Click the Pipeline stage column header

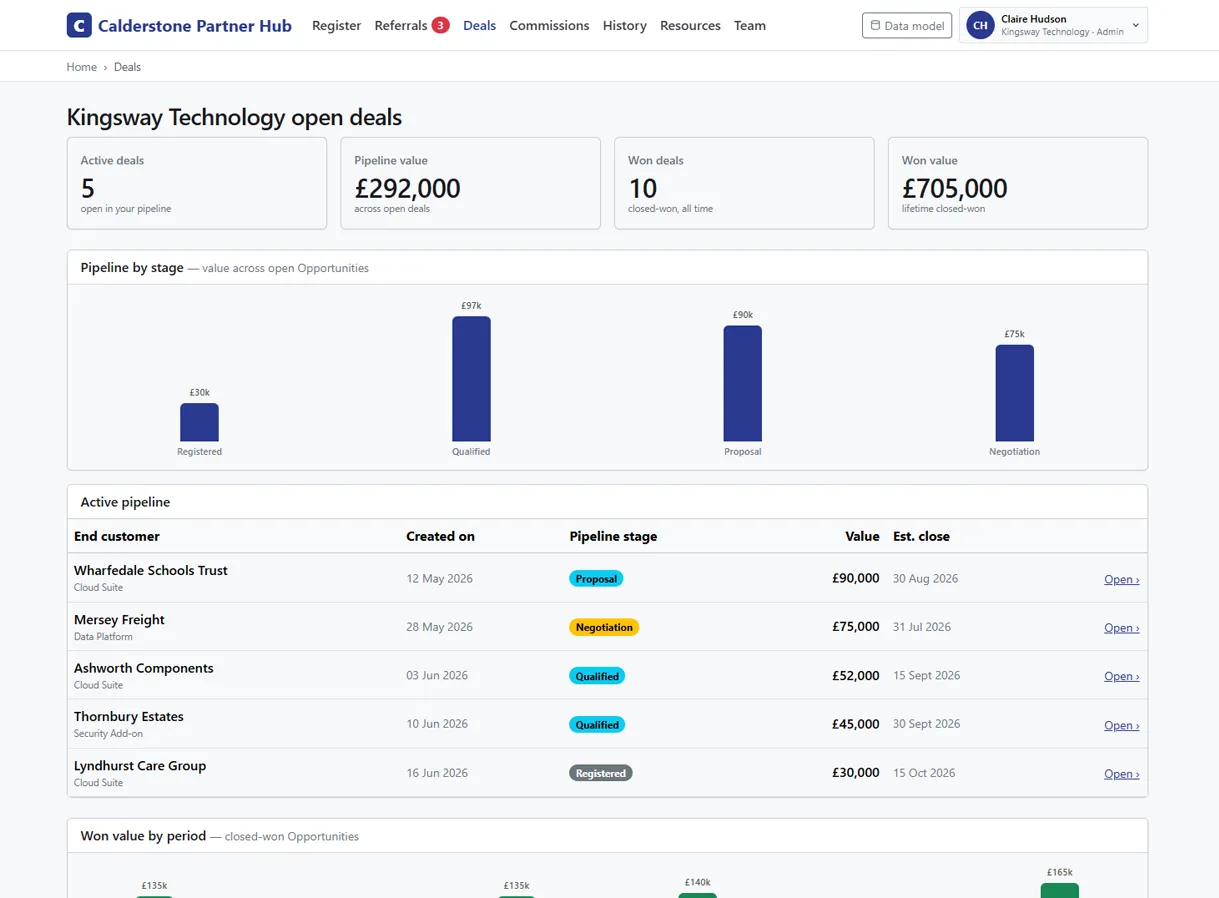[x=613, y=536]
